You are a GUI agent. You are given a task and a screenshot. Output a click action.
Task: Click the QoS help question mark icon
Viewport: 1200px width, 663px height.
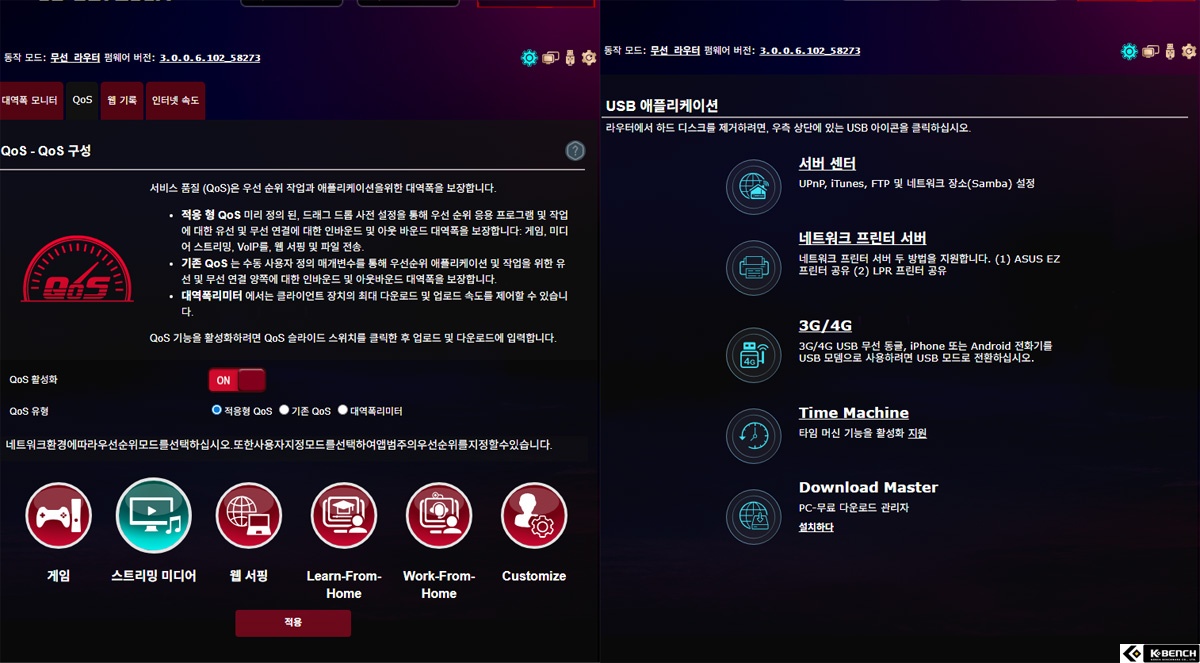tap(575, 151)
